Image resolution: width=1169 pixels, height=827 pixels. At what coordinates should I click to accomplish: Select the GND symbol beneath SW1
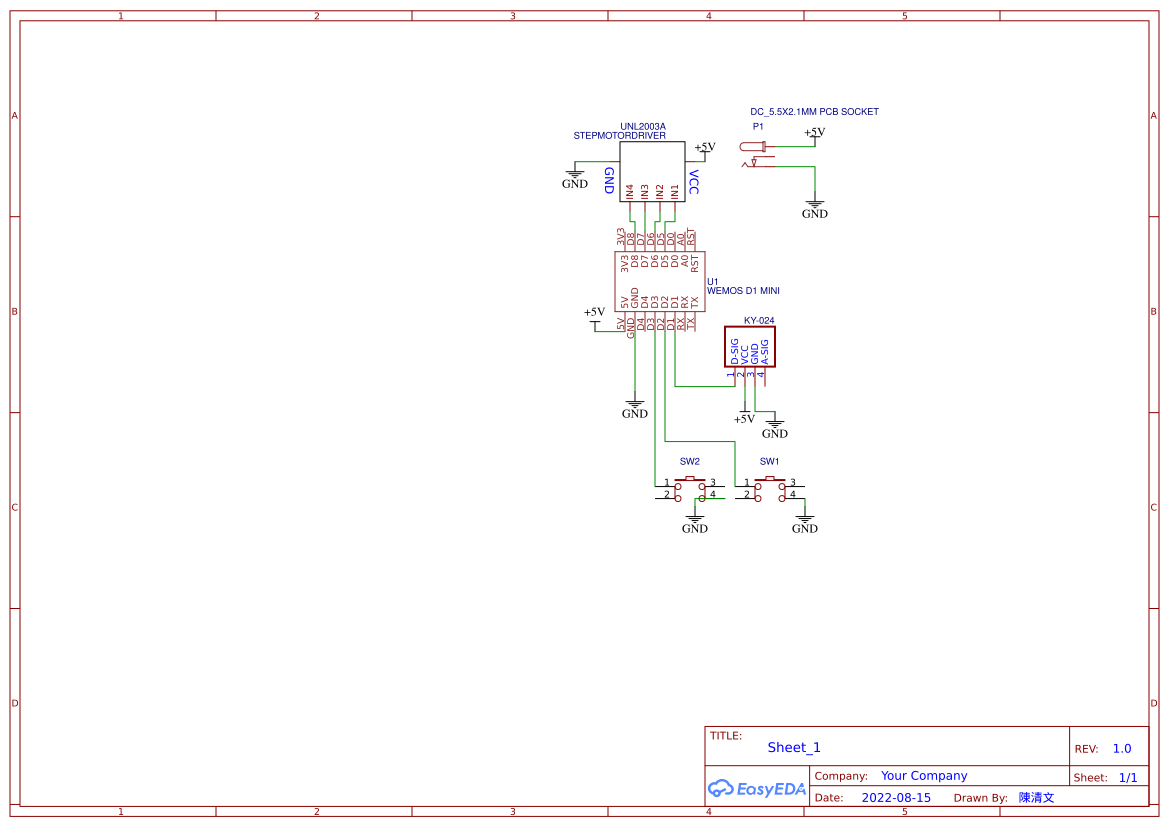click(x=803, y=519)
